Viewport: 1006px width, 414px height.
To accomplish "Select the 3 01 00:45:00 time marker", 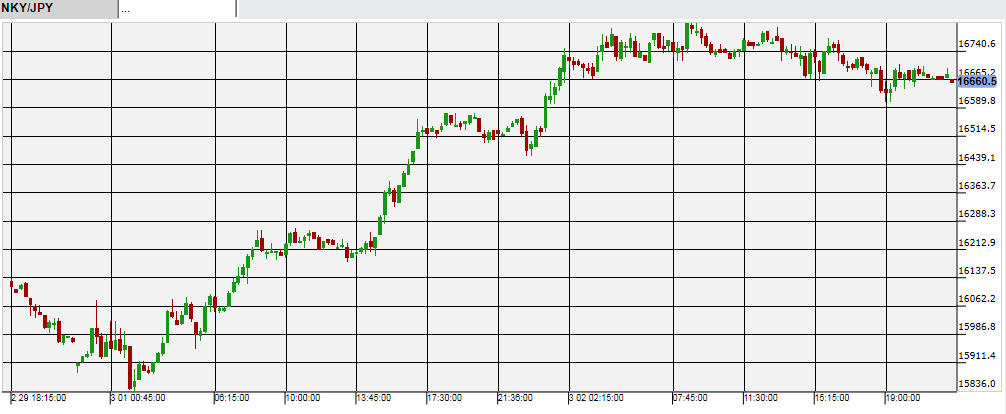I will click(x=138, y=398).
